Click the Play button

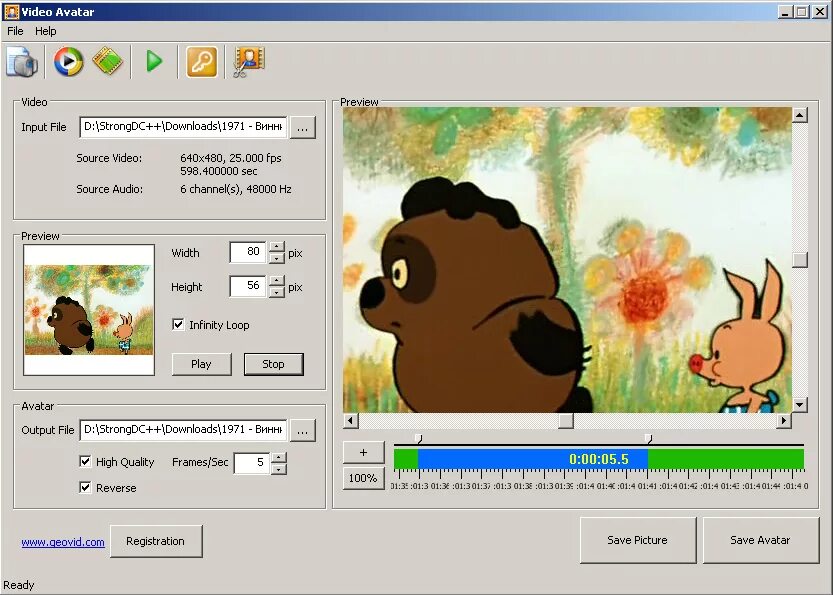201,364
